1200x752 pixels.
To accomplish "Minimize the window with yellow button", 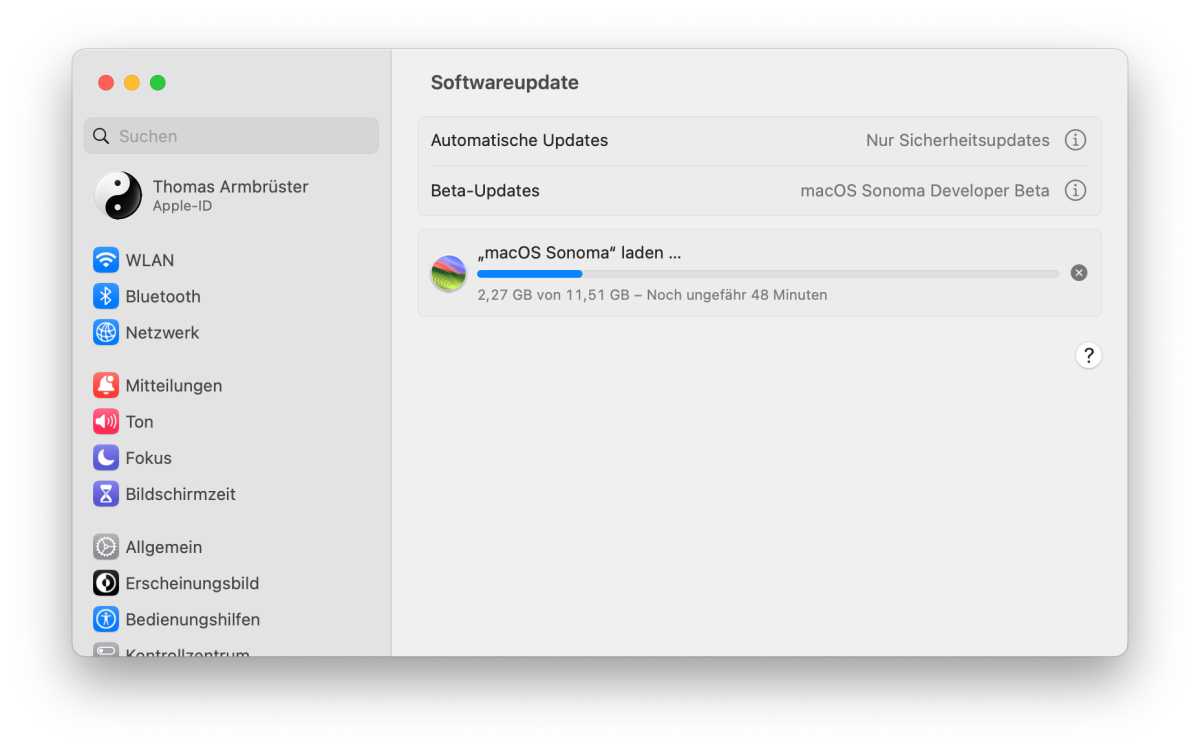I will (132, 82).
